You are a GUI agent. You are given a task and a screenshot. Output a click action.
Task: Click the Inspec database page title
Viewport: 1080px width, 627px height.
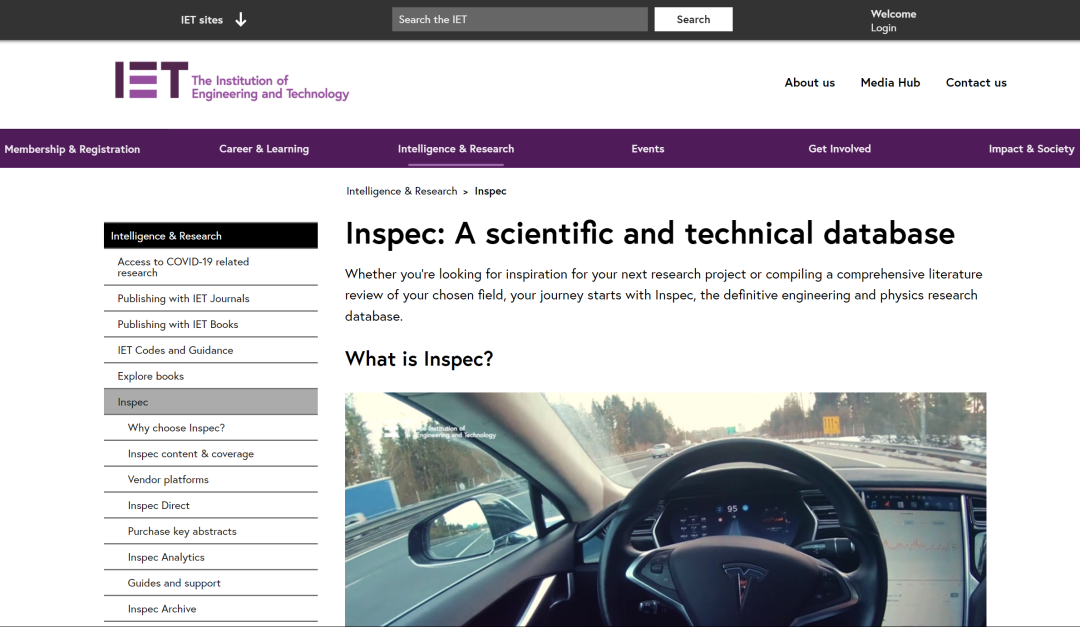[650, 234]
